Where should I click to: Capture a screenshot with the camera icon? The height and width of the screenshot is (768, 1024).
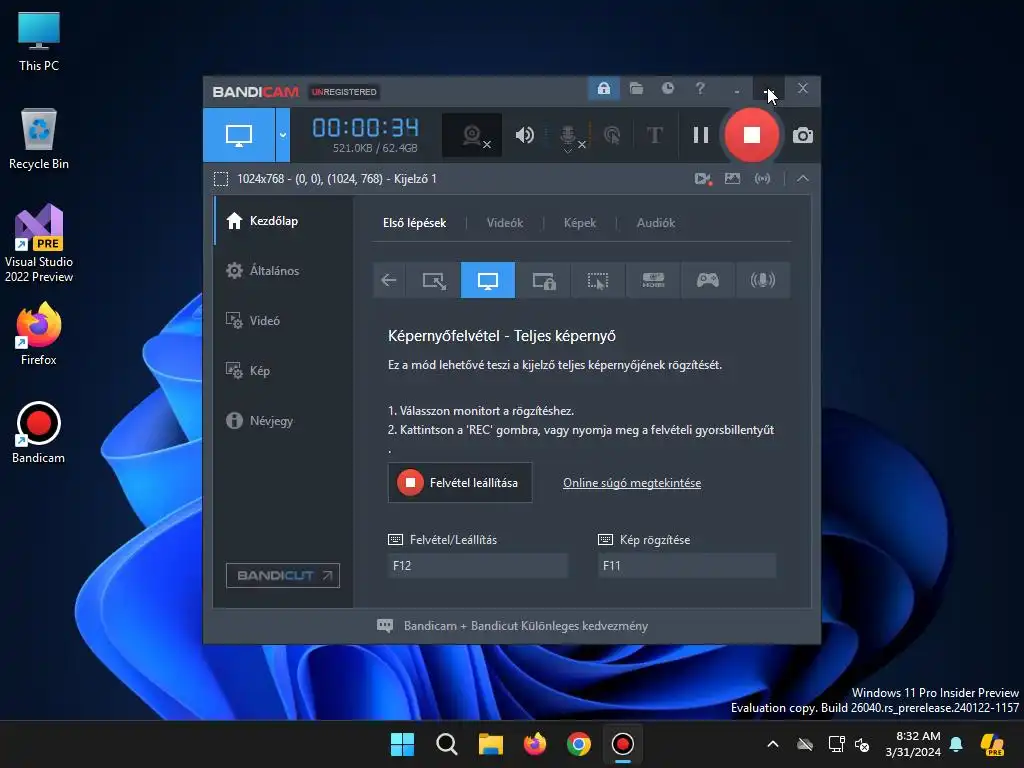803,135
